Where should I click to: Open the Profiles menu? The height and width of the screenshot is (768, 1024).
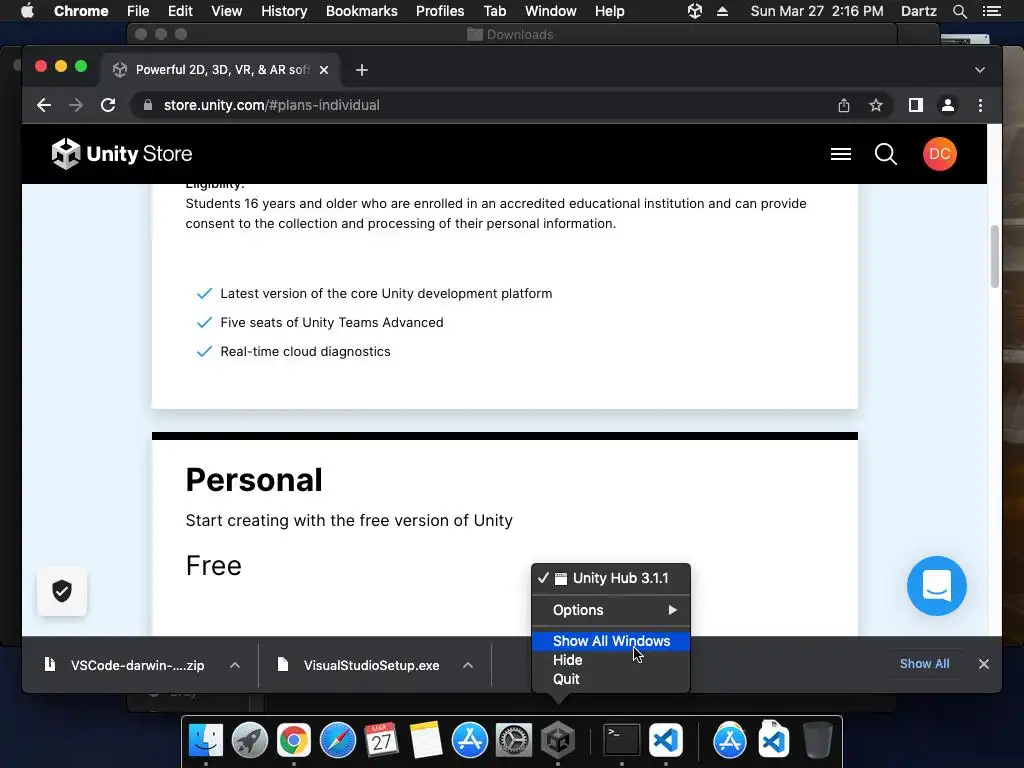click(x=440, y=11)
